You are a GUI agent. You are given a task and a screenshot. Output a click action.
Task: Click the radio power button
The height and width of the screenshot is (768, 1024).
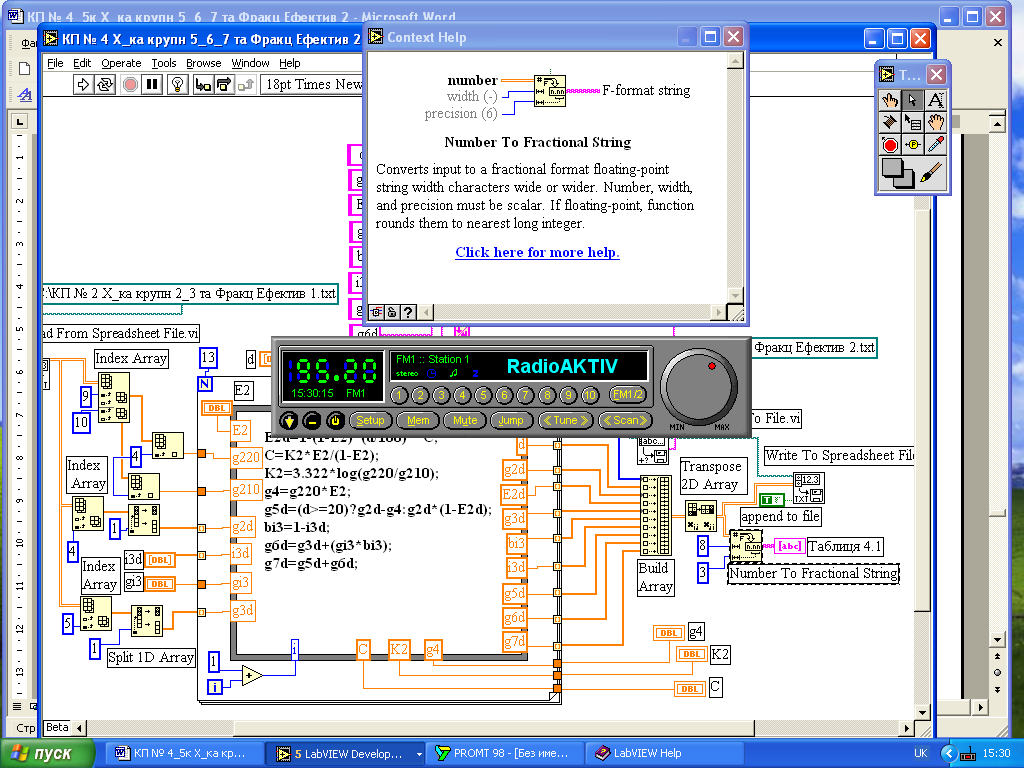(335, 421)
